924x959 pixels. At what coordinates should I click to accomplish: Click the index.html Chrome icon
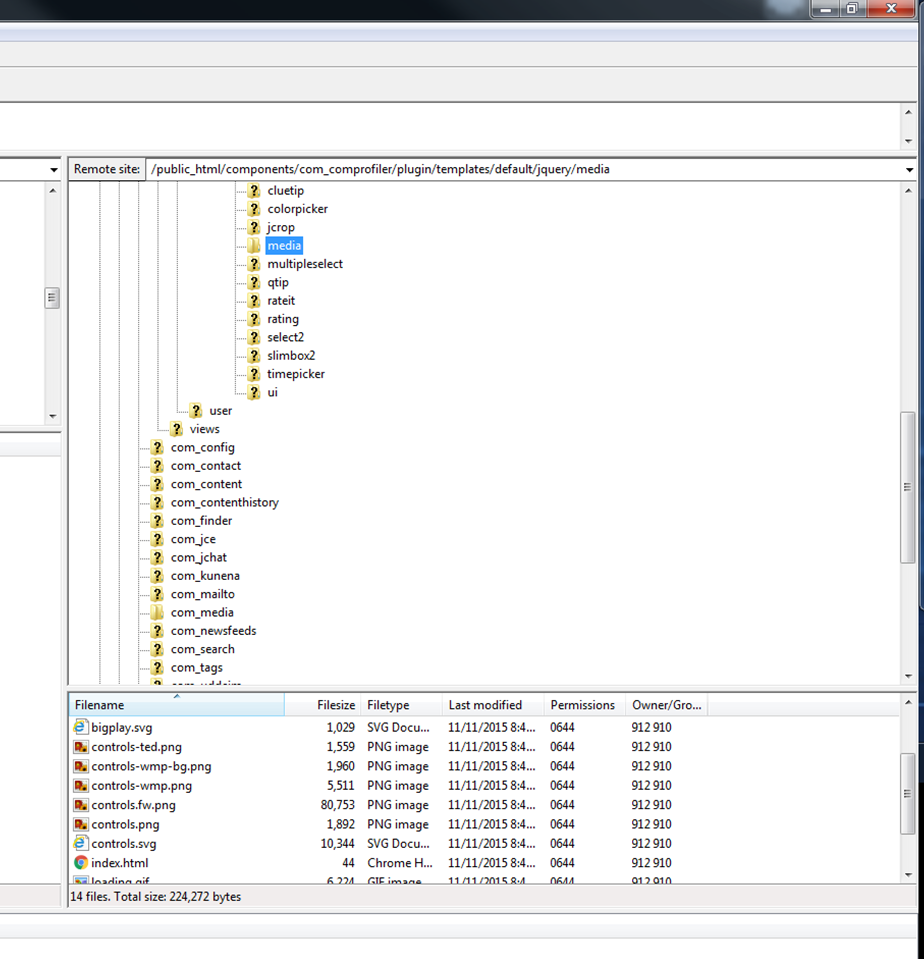(x=80, y=863)
